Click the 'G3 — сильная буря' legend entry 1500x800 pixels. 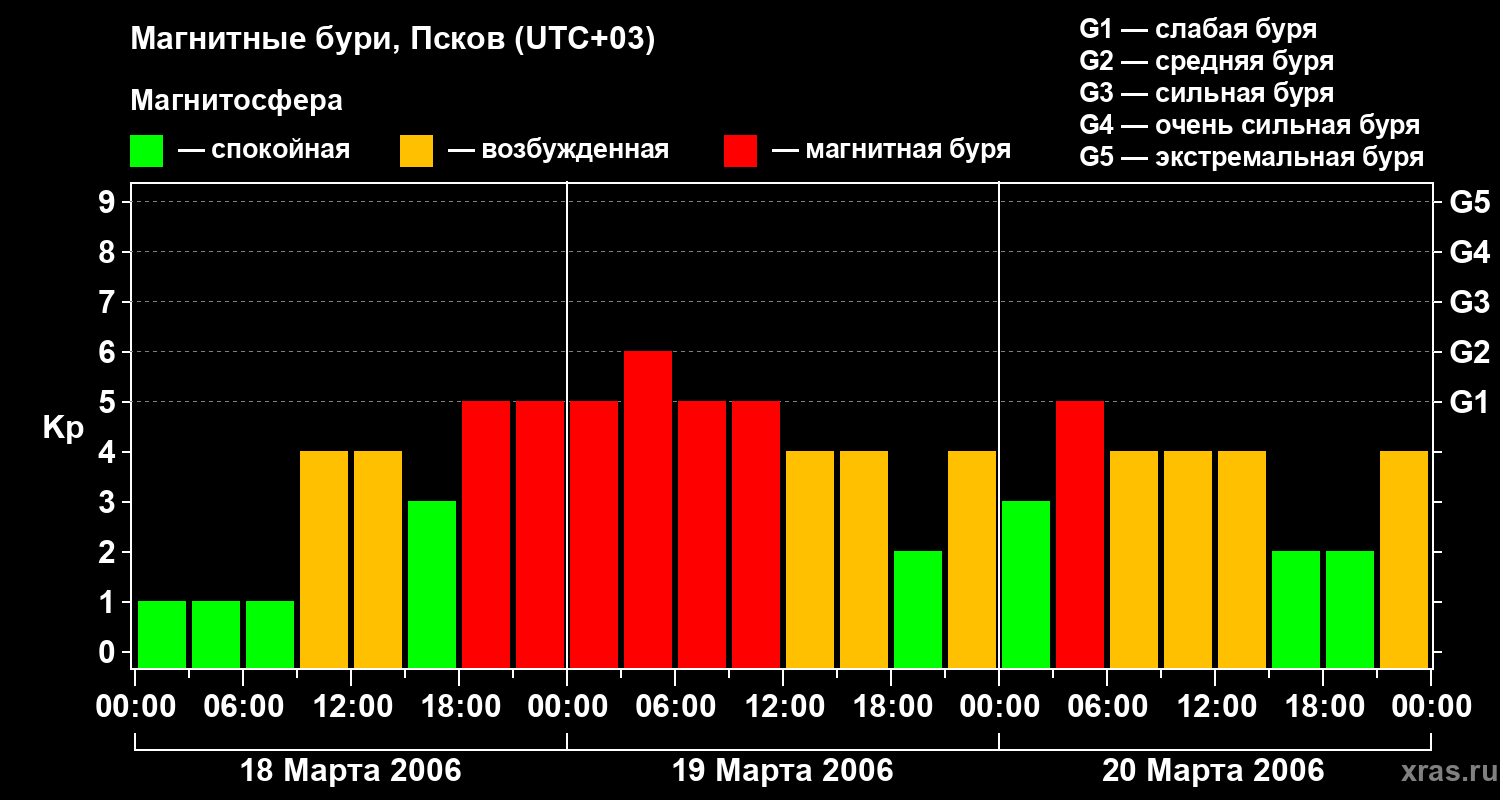1206,93
